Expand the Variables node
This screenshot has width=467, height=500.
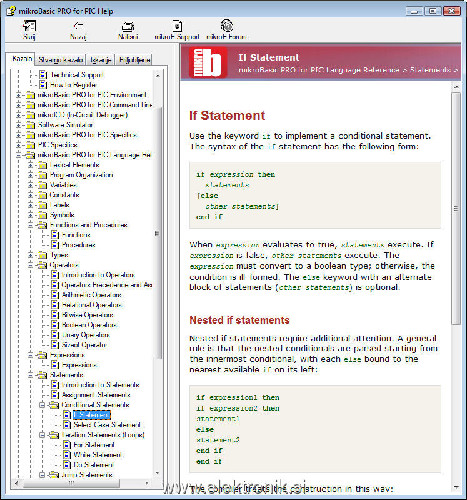click(31, 185)
